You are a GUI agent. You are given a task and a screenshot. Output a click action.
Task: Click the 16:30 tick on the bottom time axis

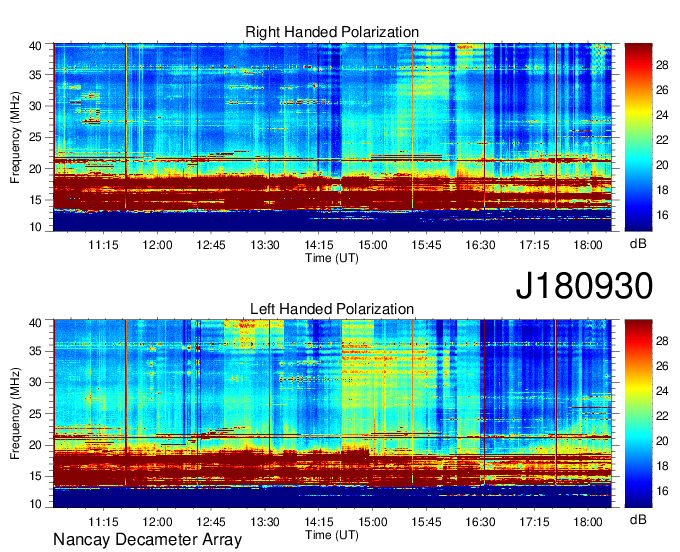point(480,522)
